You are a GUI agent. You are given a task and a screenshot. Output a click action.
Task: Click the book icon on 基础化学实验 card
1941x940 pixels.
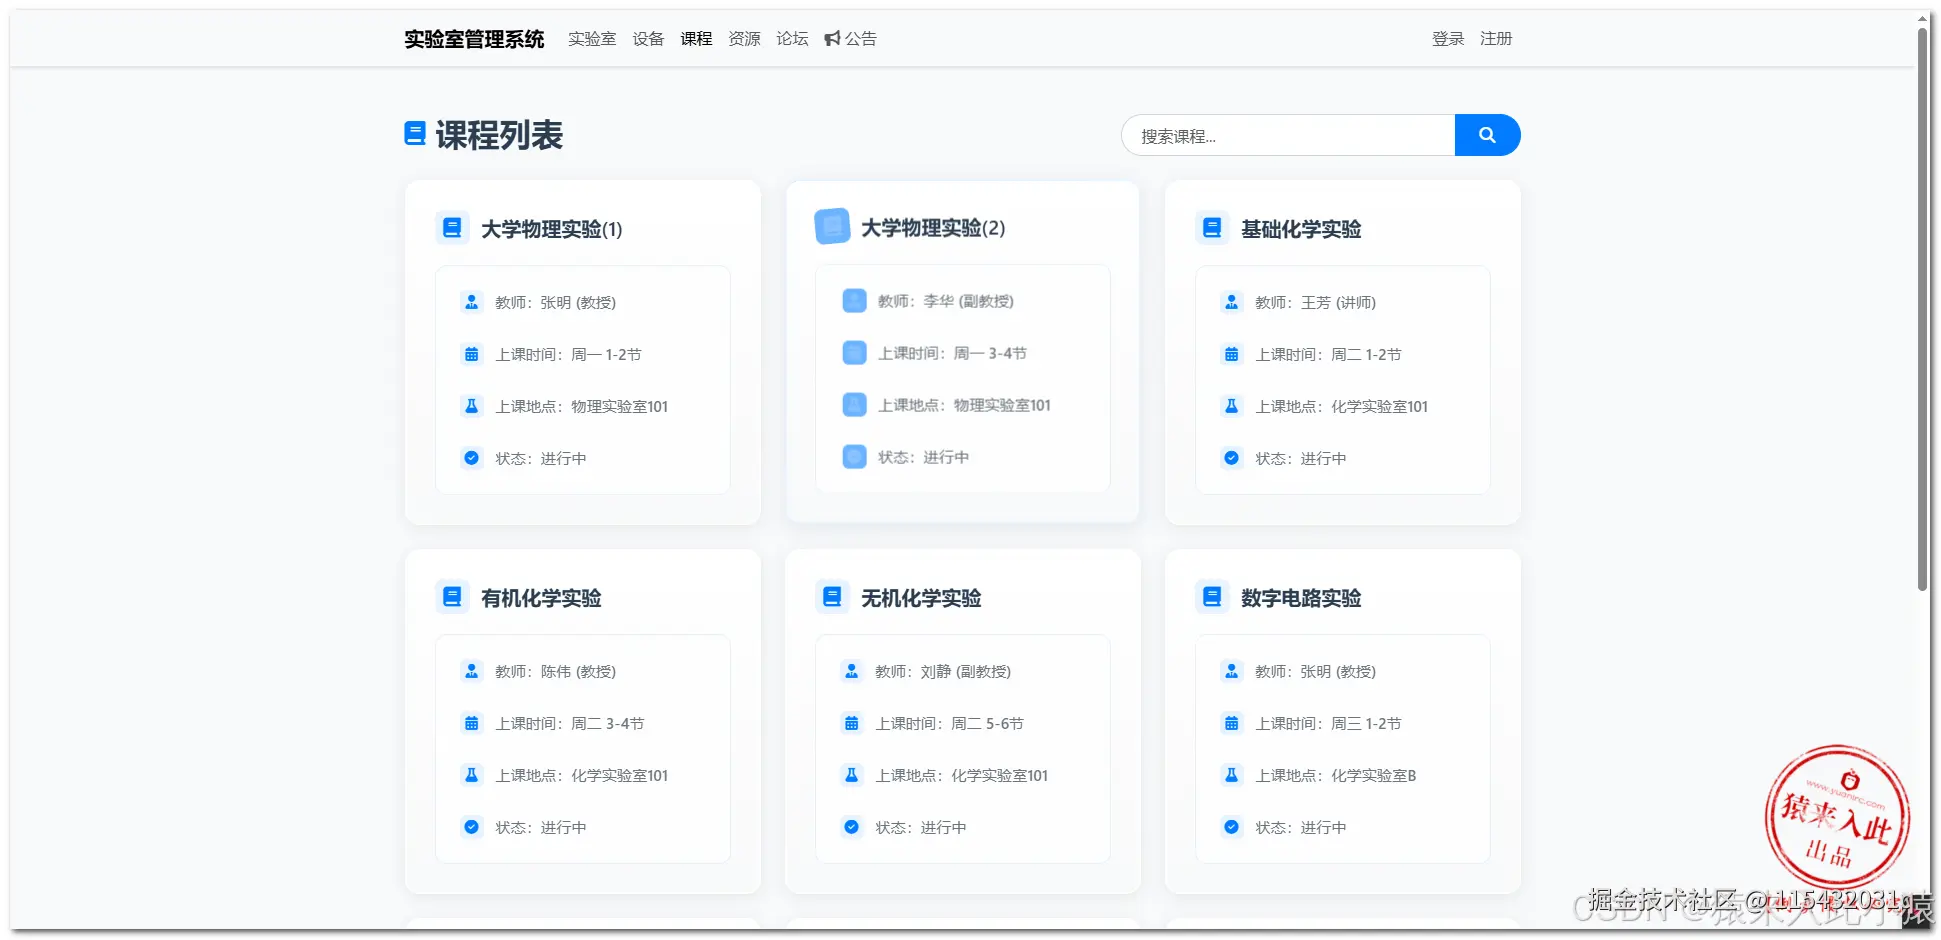1212,227
